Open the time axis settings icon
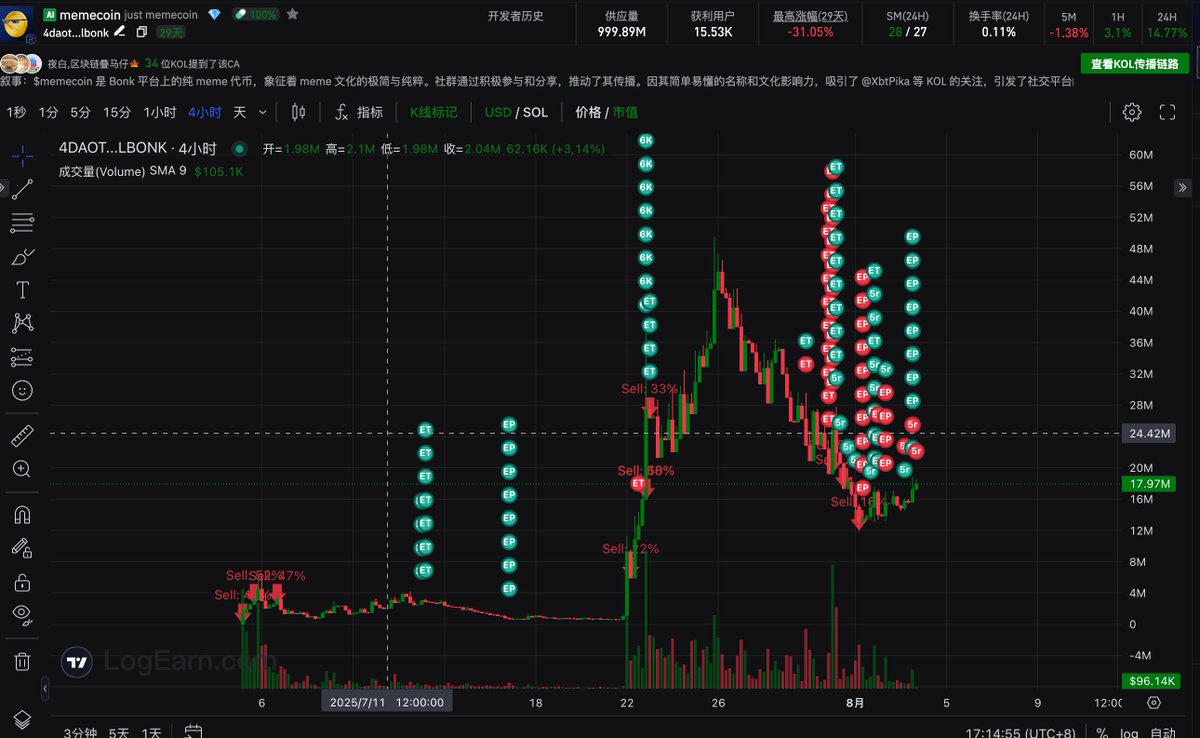The height and width of the screenshot is (738, 1200). [x=1153, y=703]
